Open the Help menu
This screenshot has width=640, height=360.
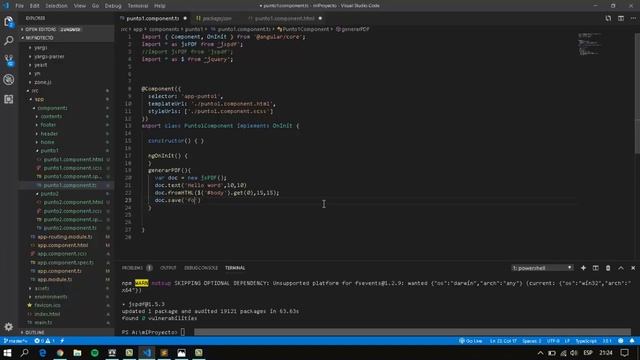pyautogui.click(x=160, y=6)
